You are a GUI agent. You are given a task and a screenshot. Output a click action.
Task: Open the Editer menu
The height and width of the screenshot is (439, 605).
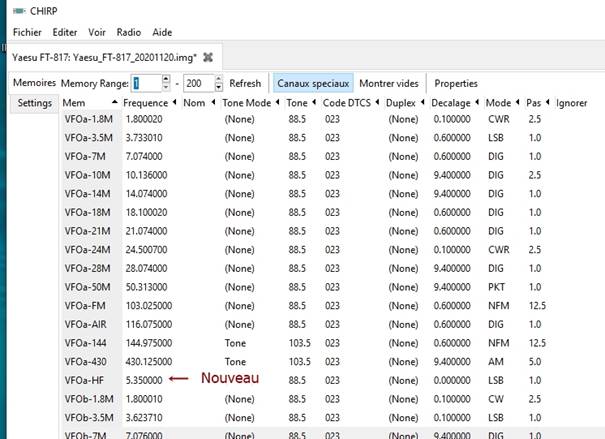tap(65, 32)
